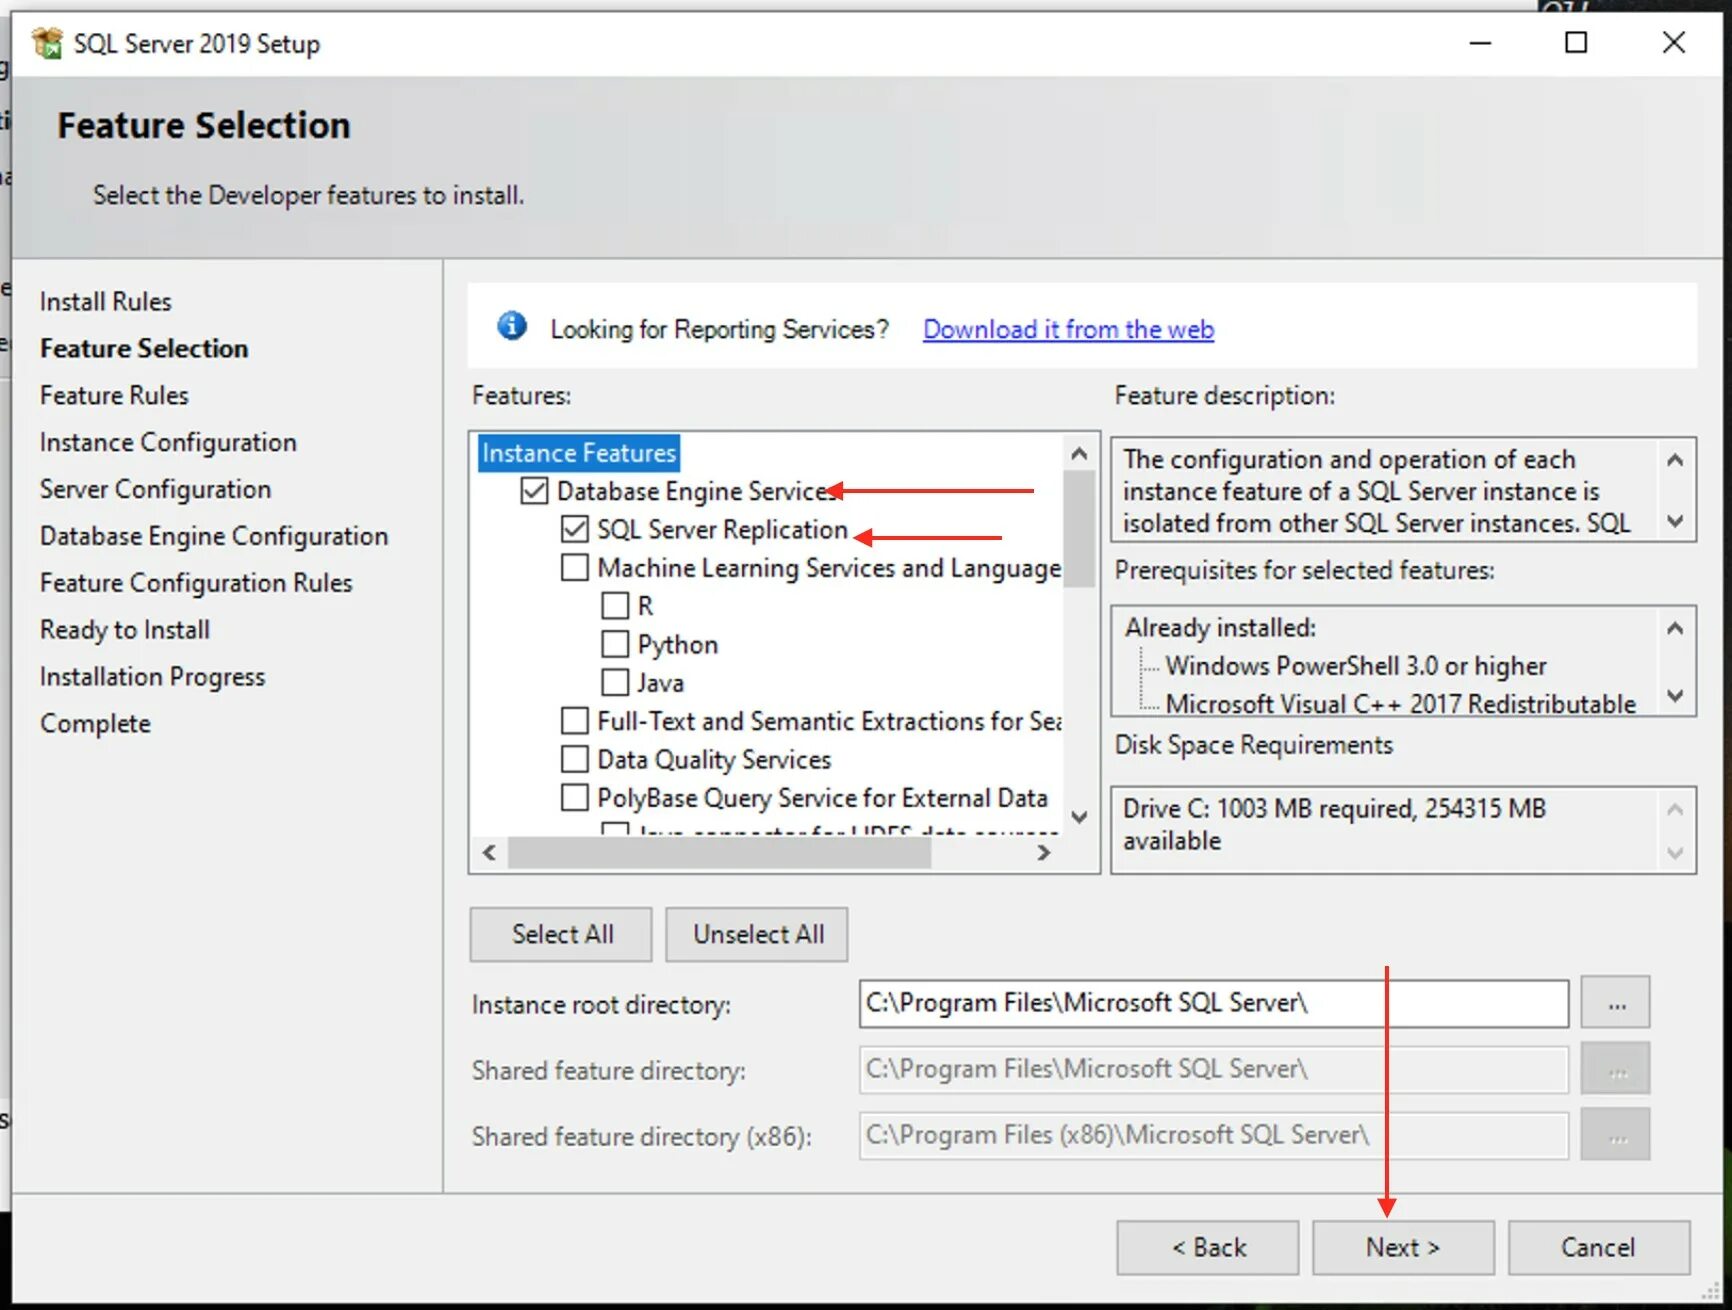Select Feature Rules step in sidebar
This screenshot has width=1732, height=1310.
114,395
